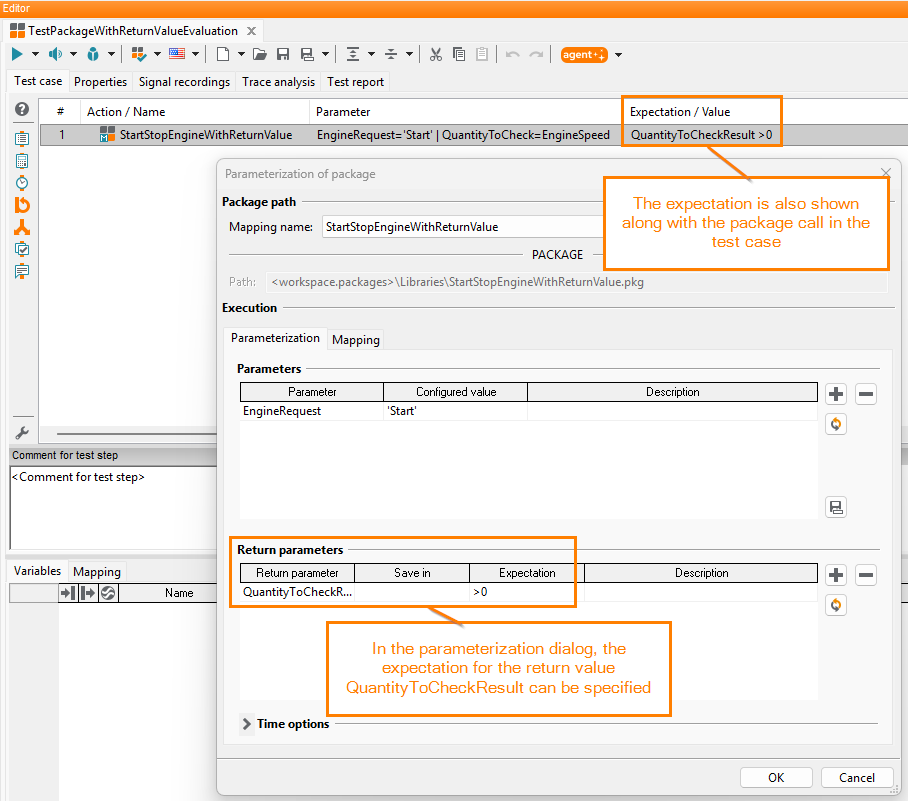Open the dropdown arrow next to agent+ button
Screen dimensions: 908x801
pos(618,55)
